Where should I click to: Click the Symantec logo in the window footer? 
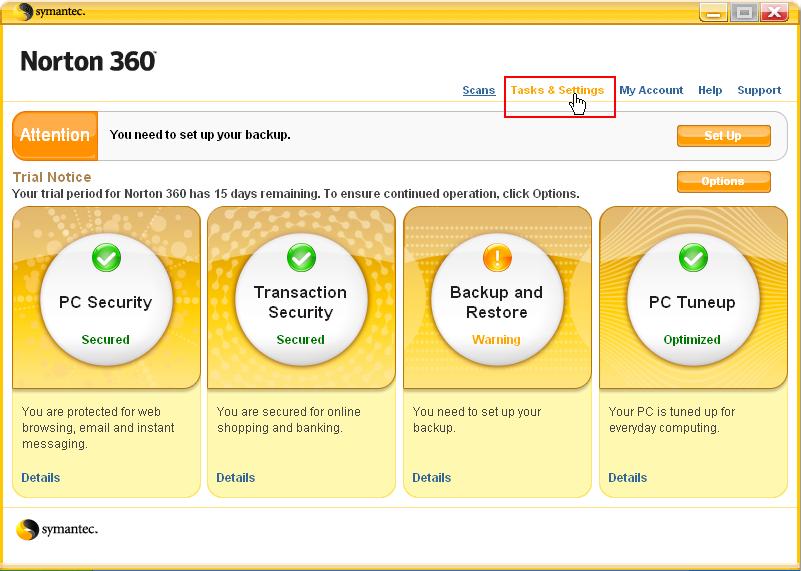coord(57,530)
